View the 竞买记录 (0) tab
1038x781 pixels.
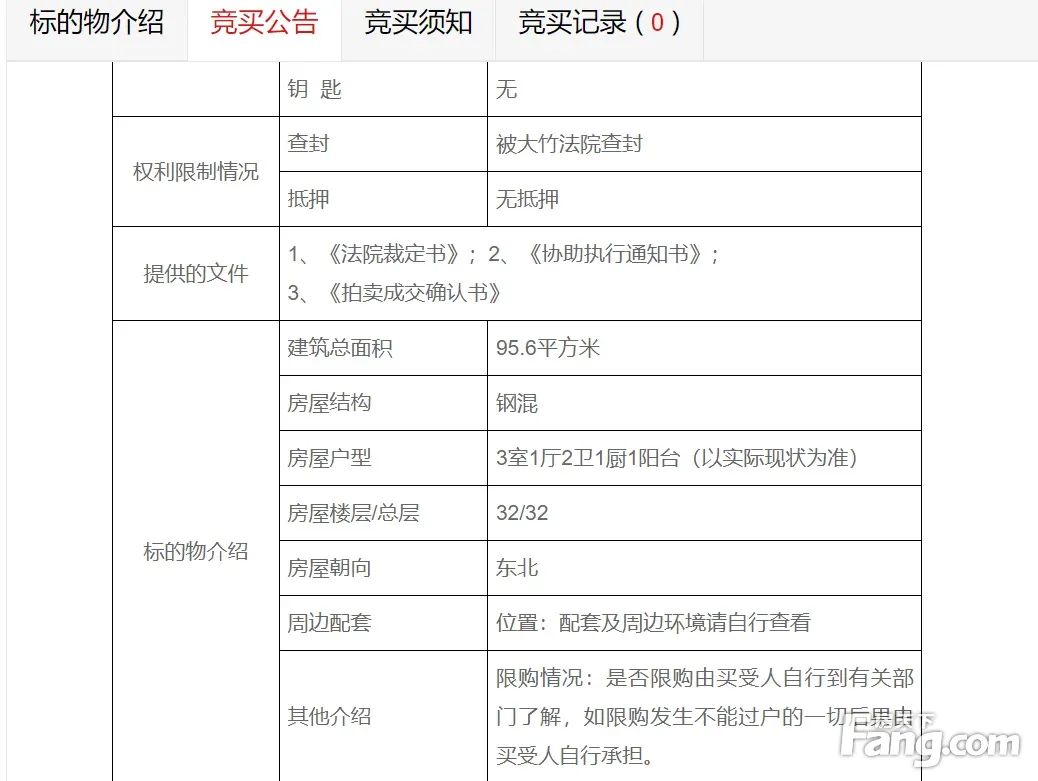click(x=599, y=23)
